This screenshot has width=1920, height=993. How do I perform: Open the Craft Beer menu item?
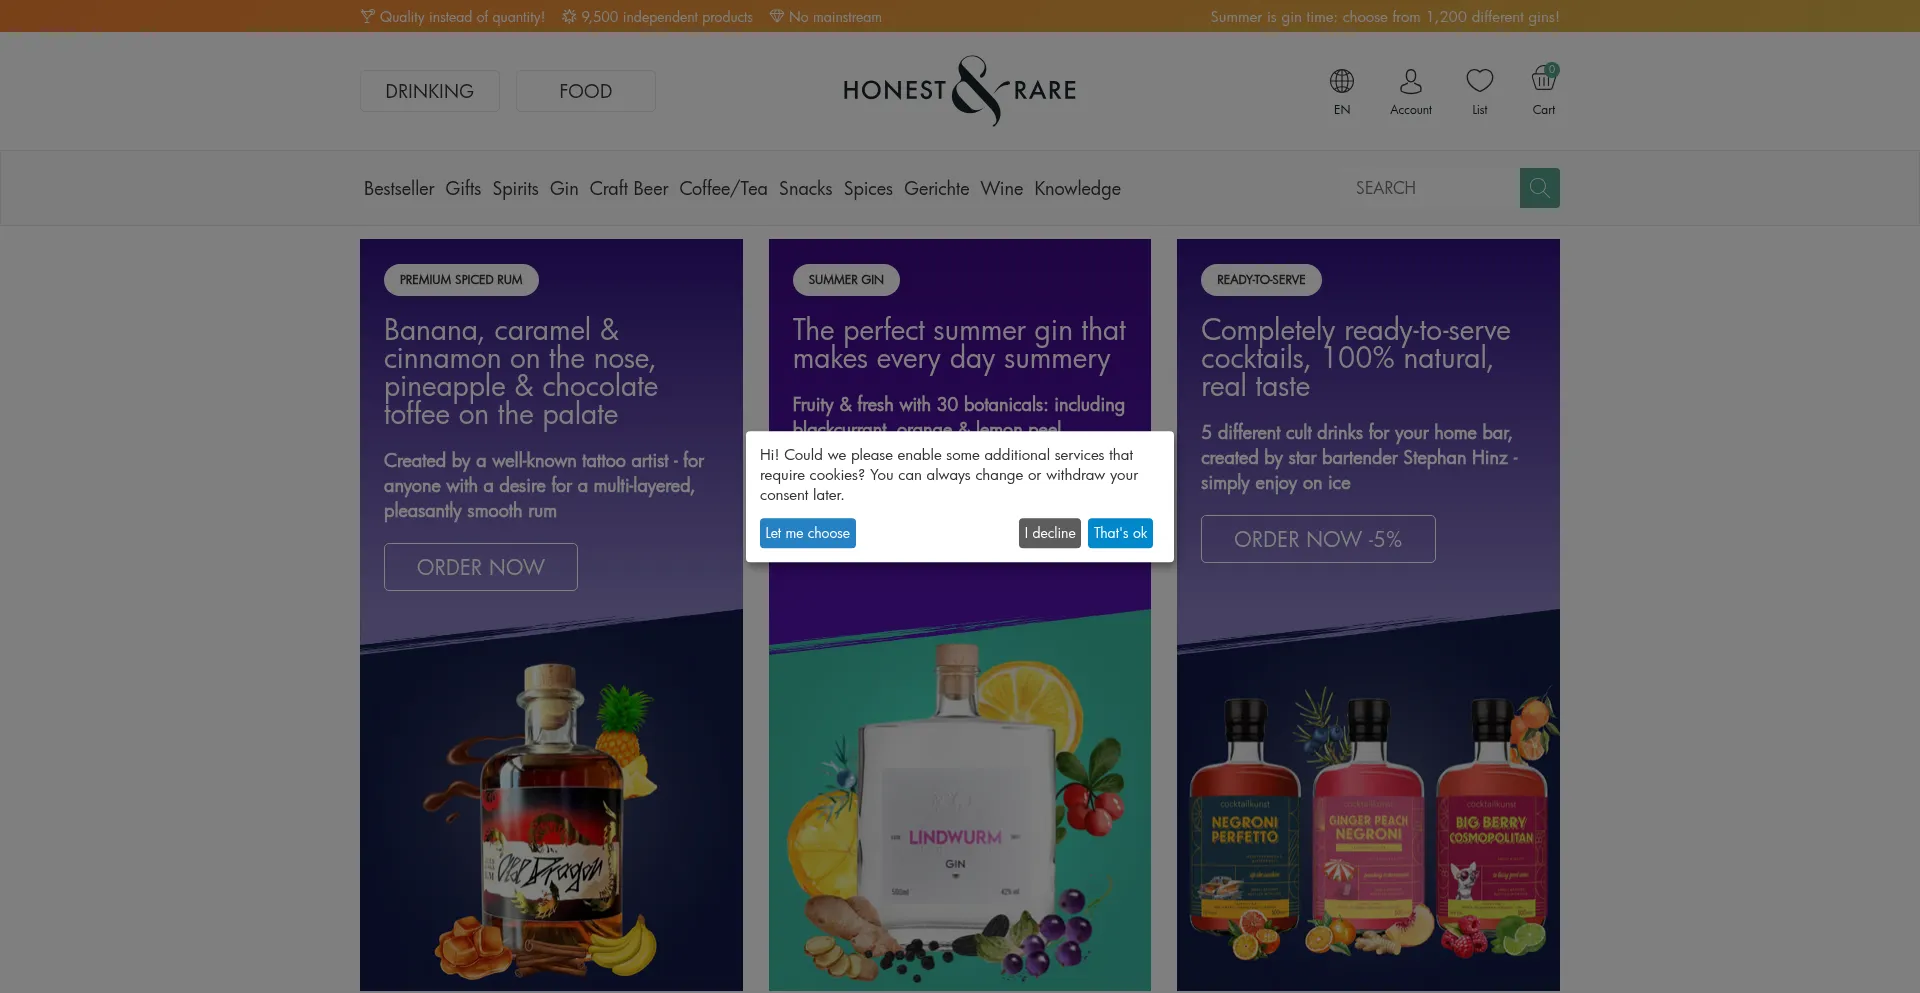(629, 188)
